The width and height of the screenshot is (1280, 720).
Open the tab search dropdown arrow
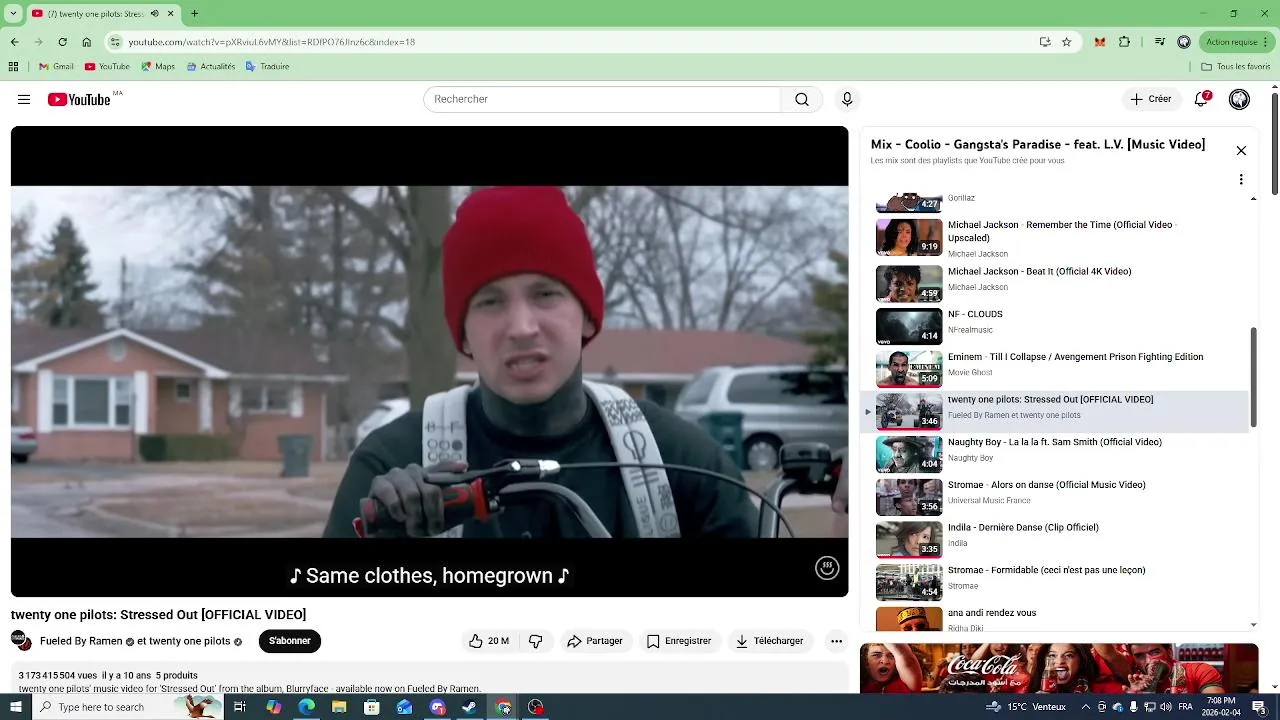coord(13,14)
